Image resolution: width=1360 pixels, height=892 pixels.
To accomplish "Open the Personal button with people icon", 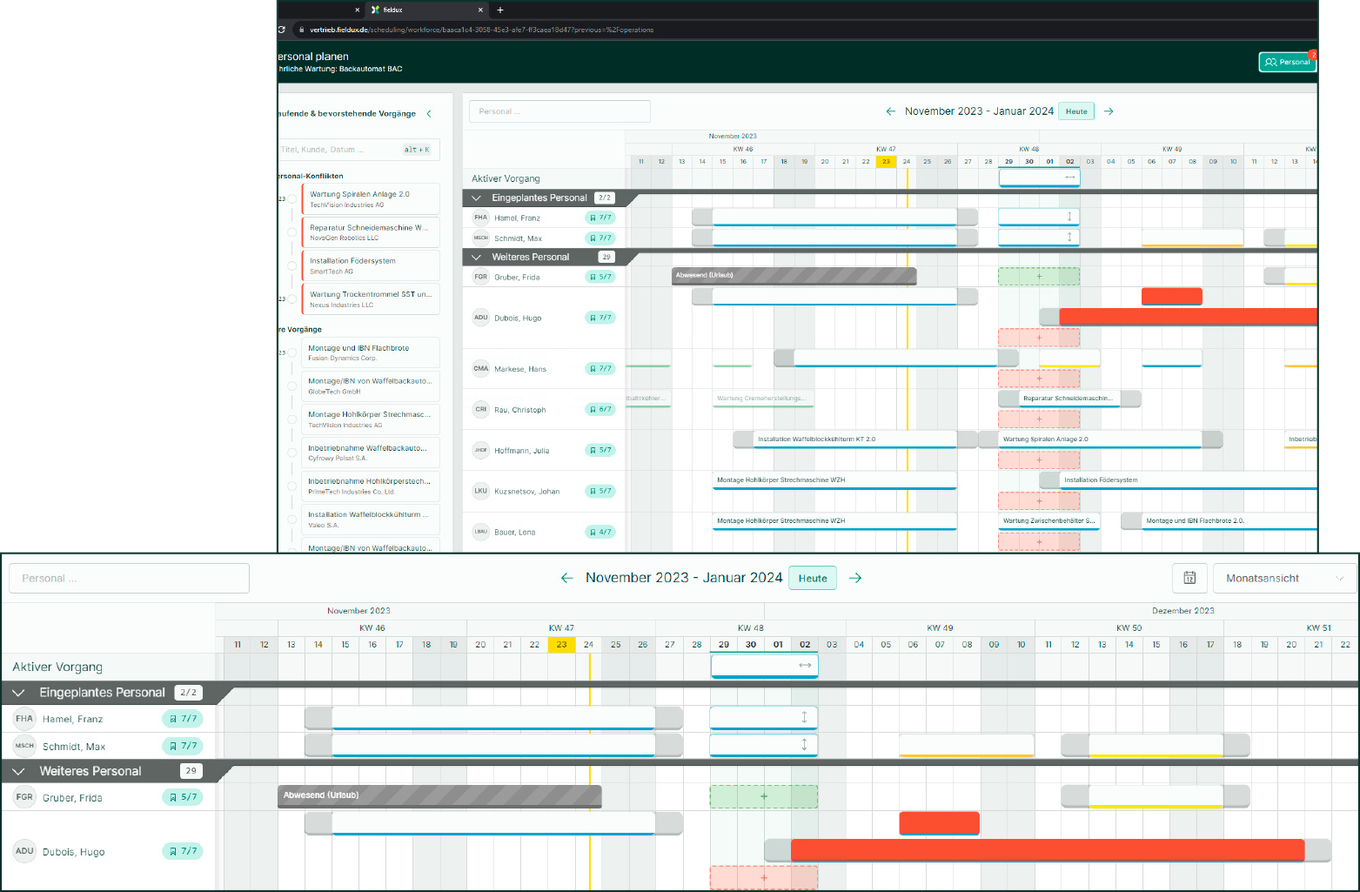I will [1287, 62].
